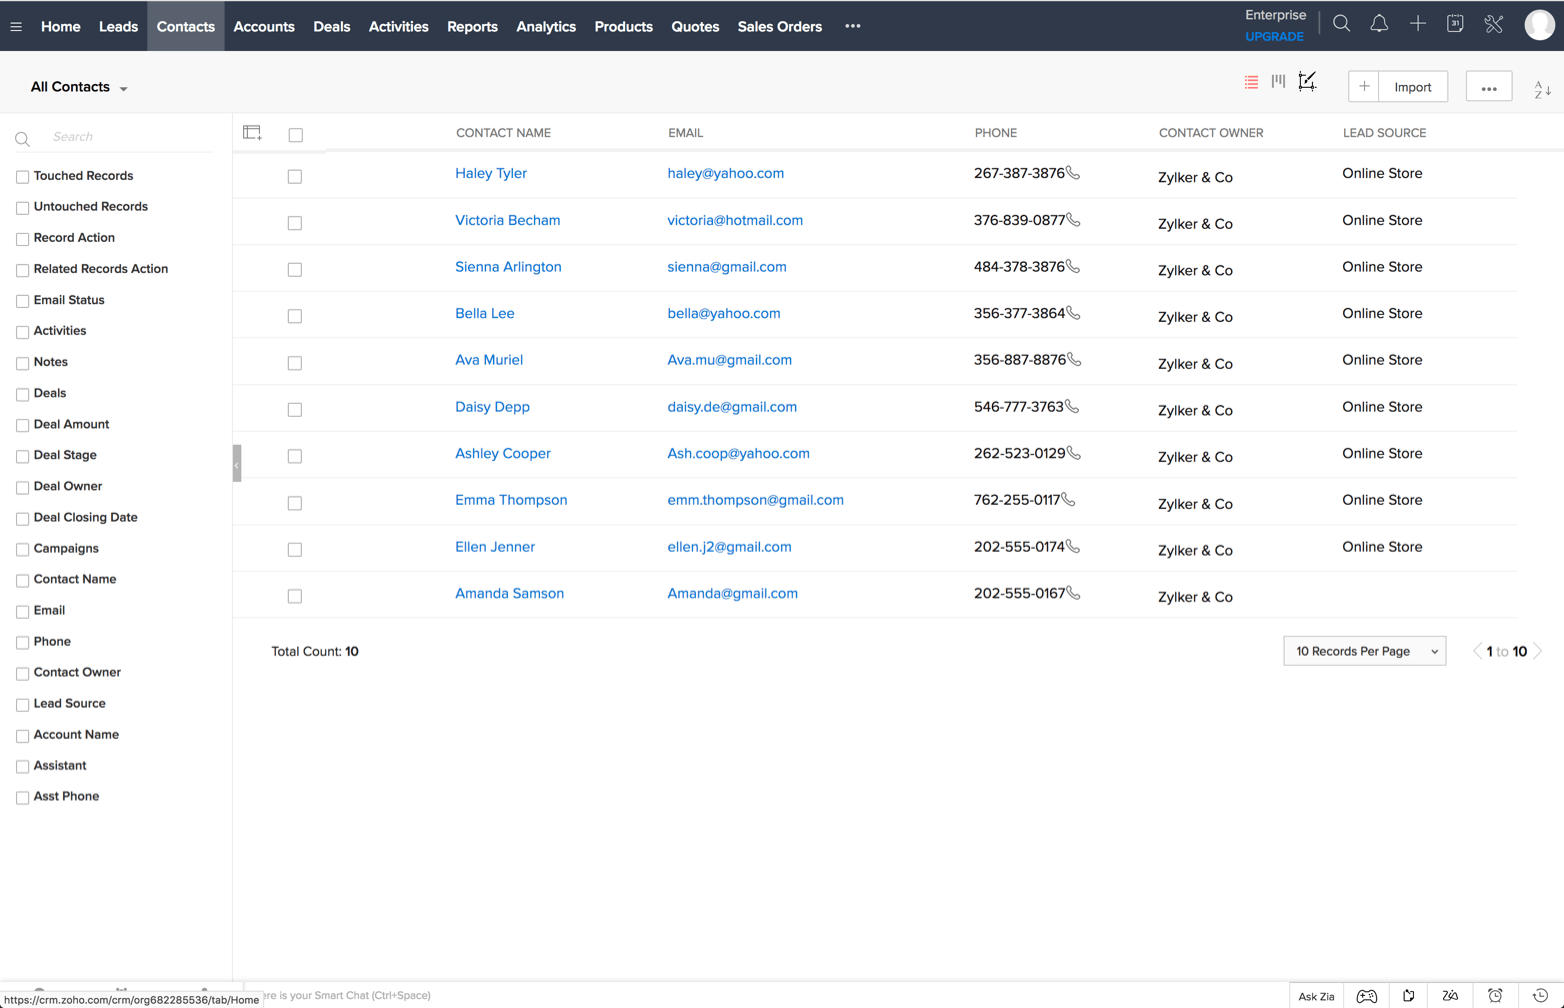Call Haley Tyler via phone icon

pos(1073,173)
